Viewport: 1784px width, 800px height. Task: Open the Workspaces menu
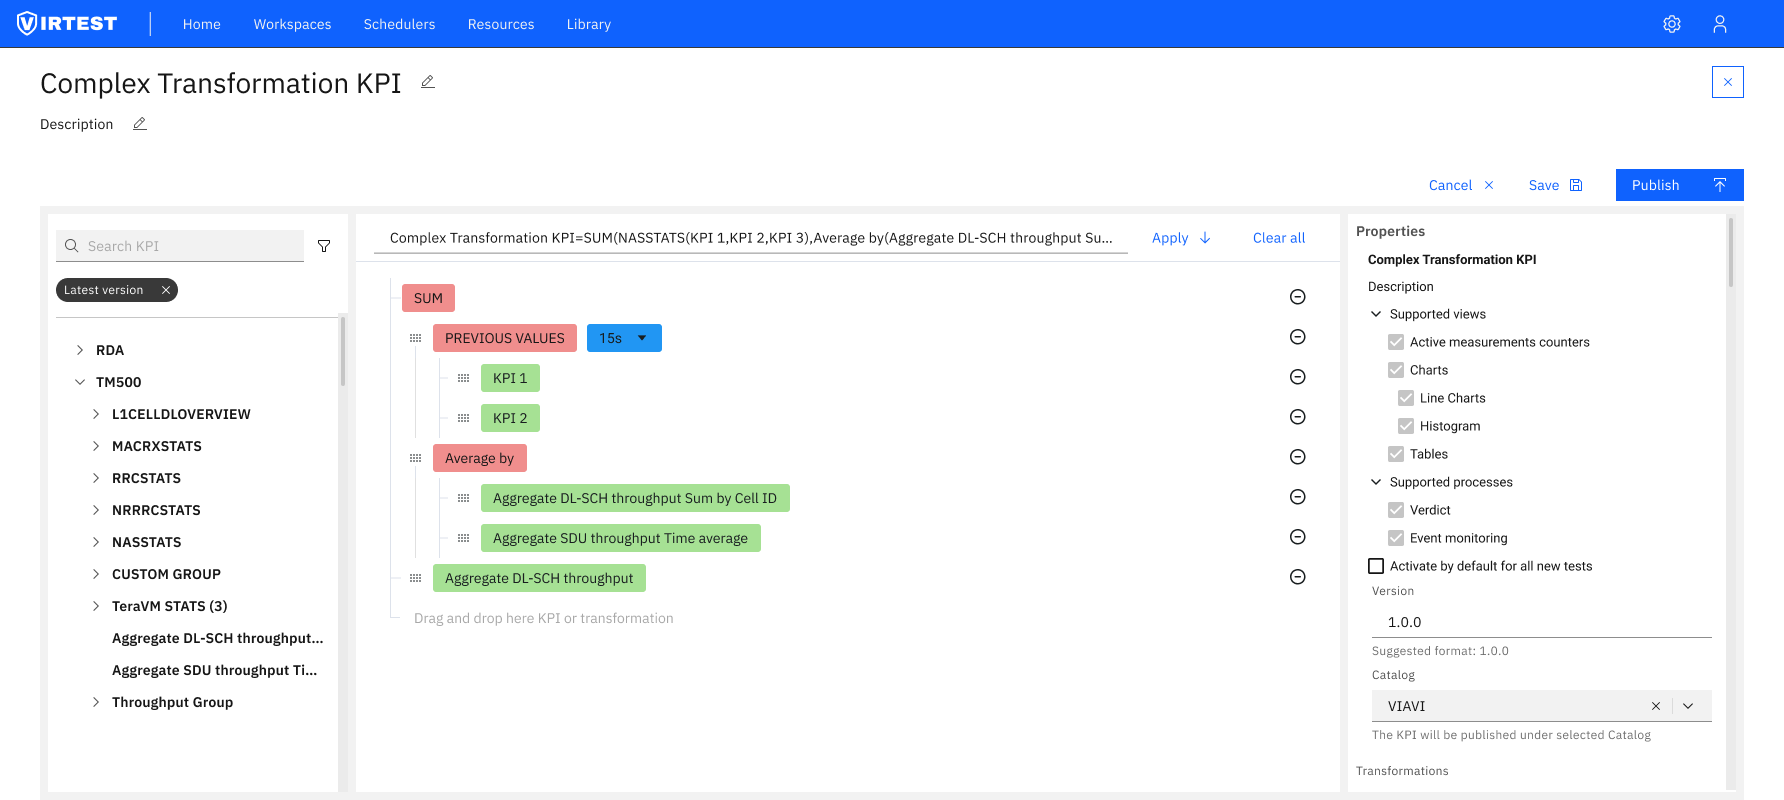coord(292,24)
